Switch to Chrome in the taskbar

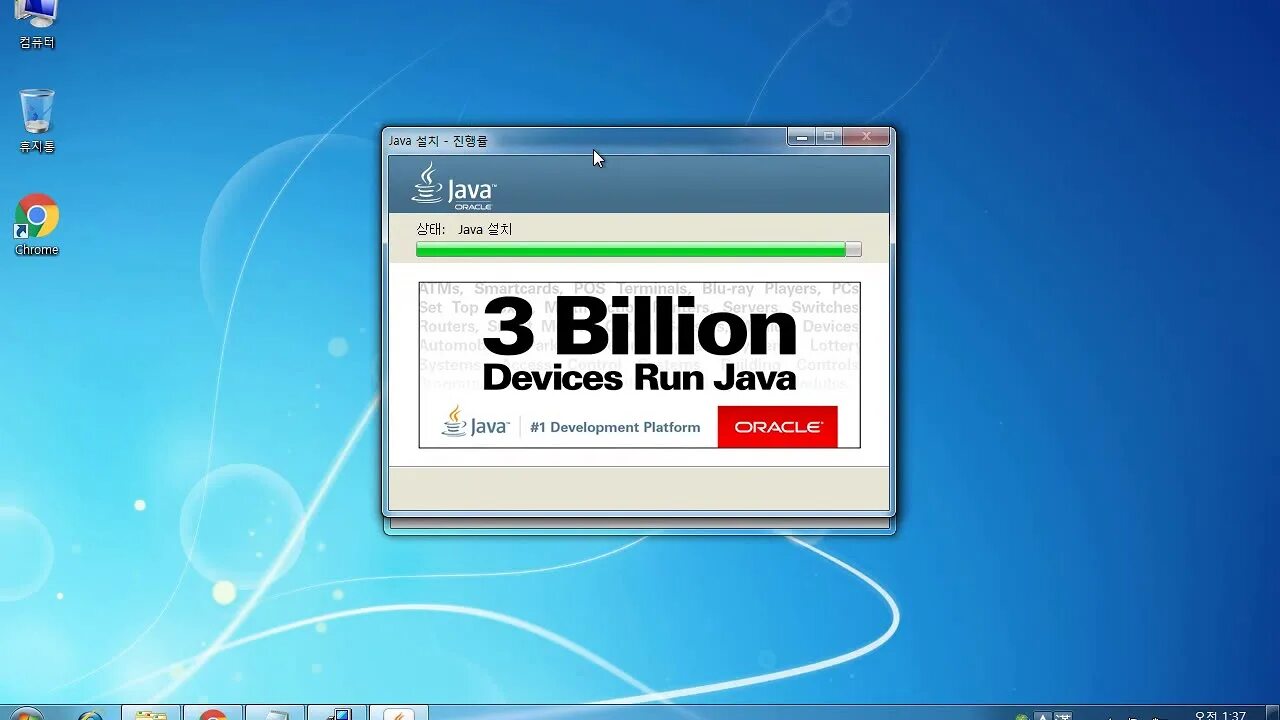213,714
